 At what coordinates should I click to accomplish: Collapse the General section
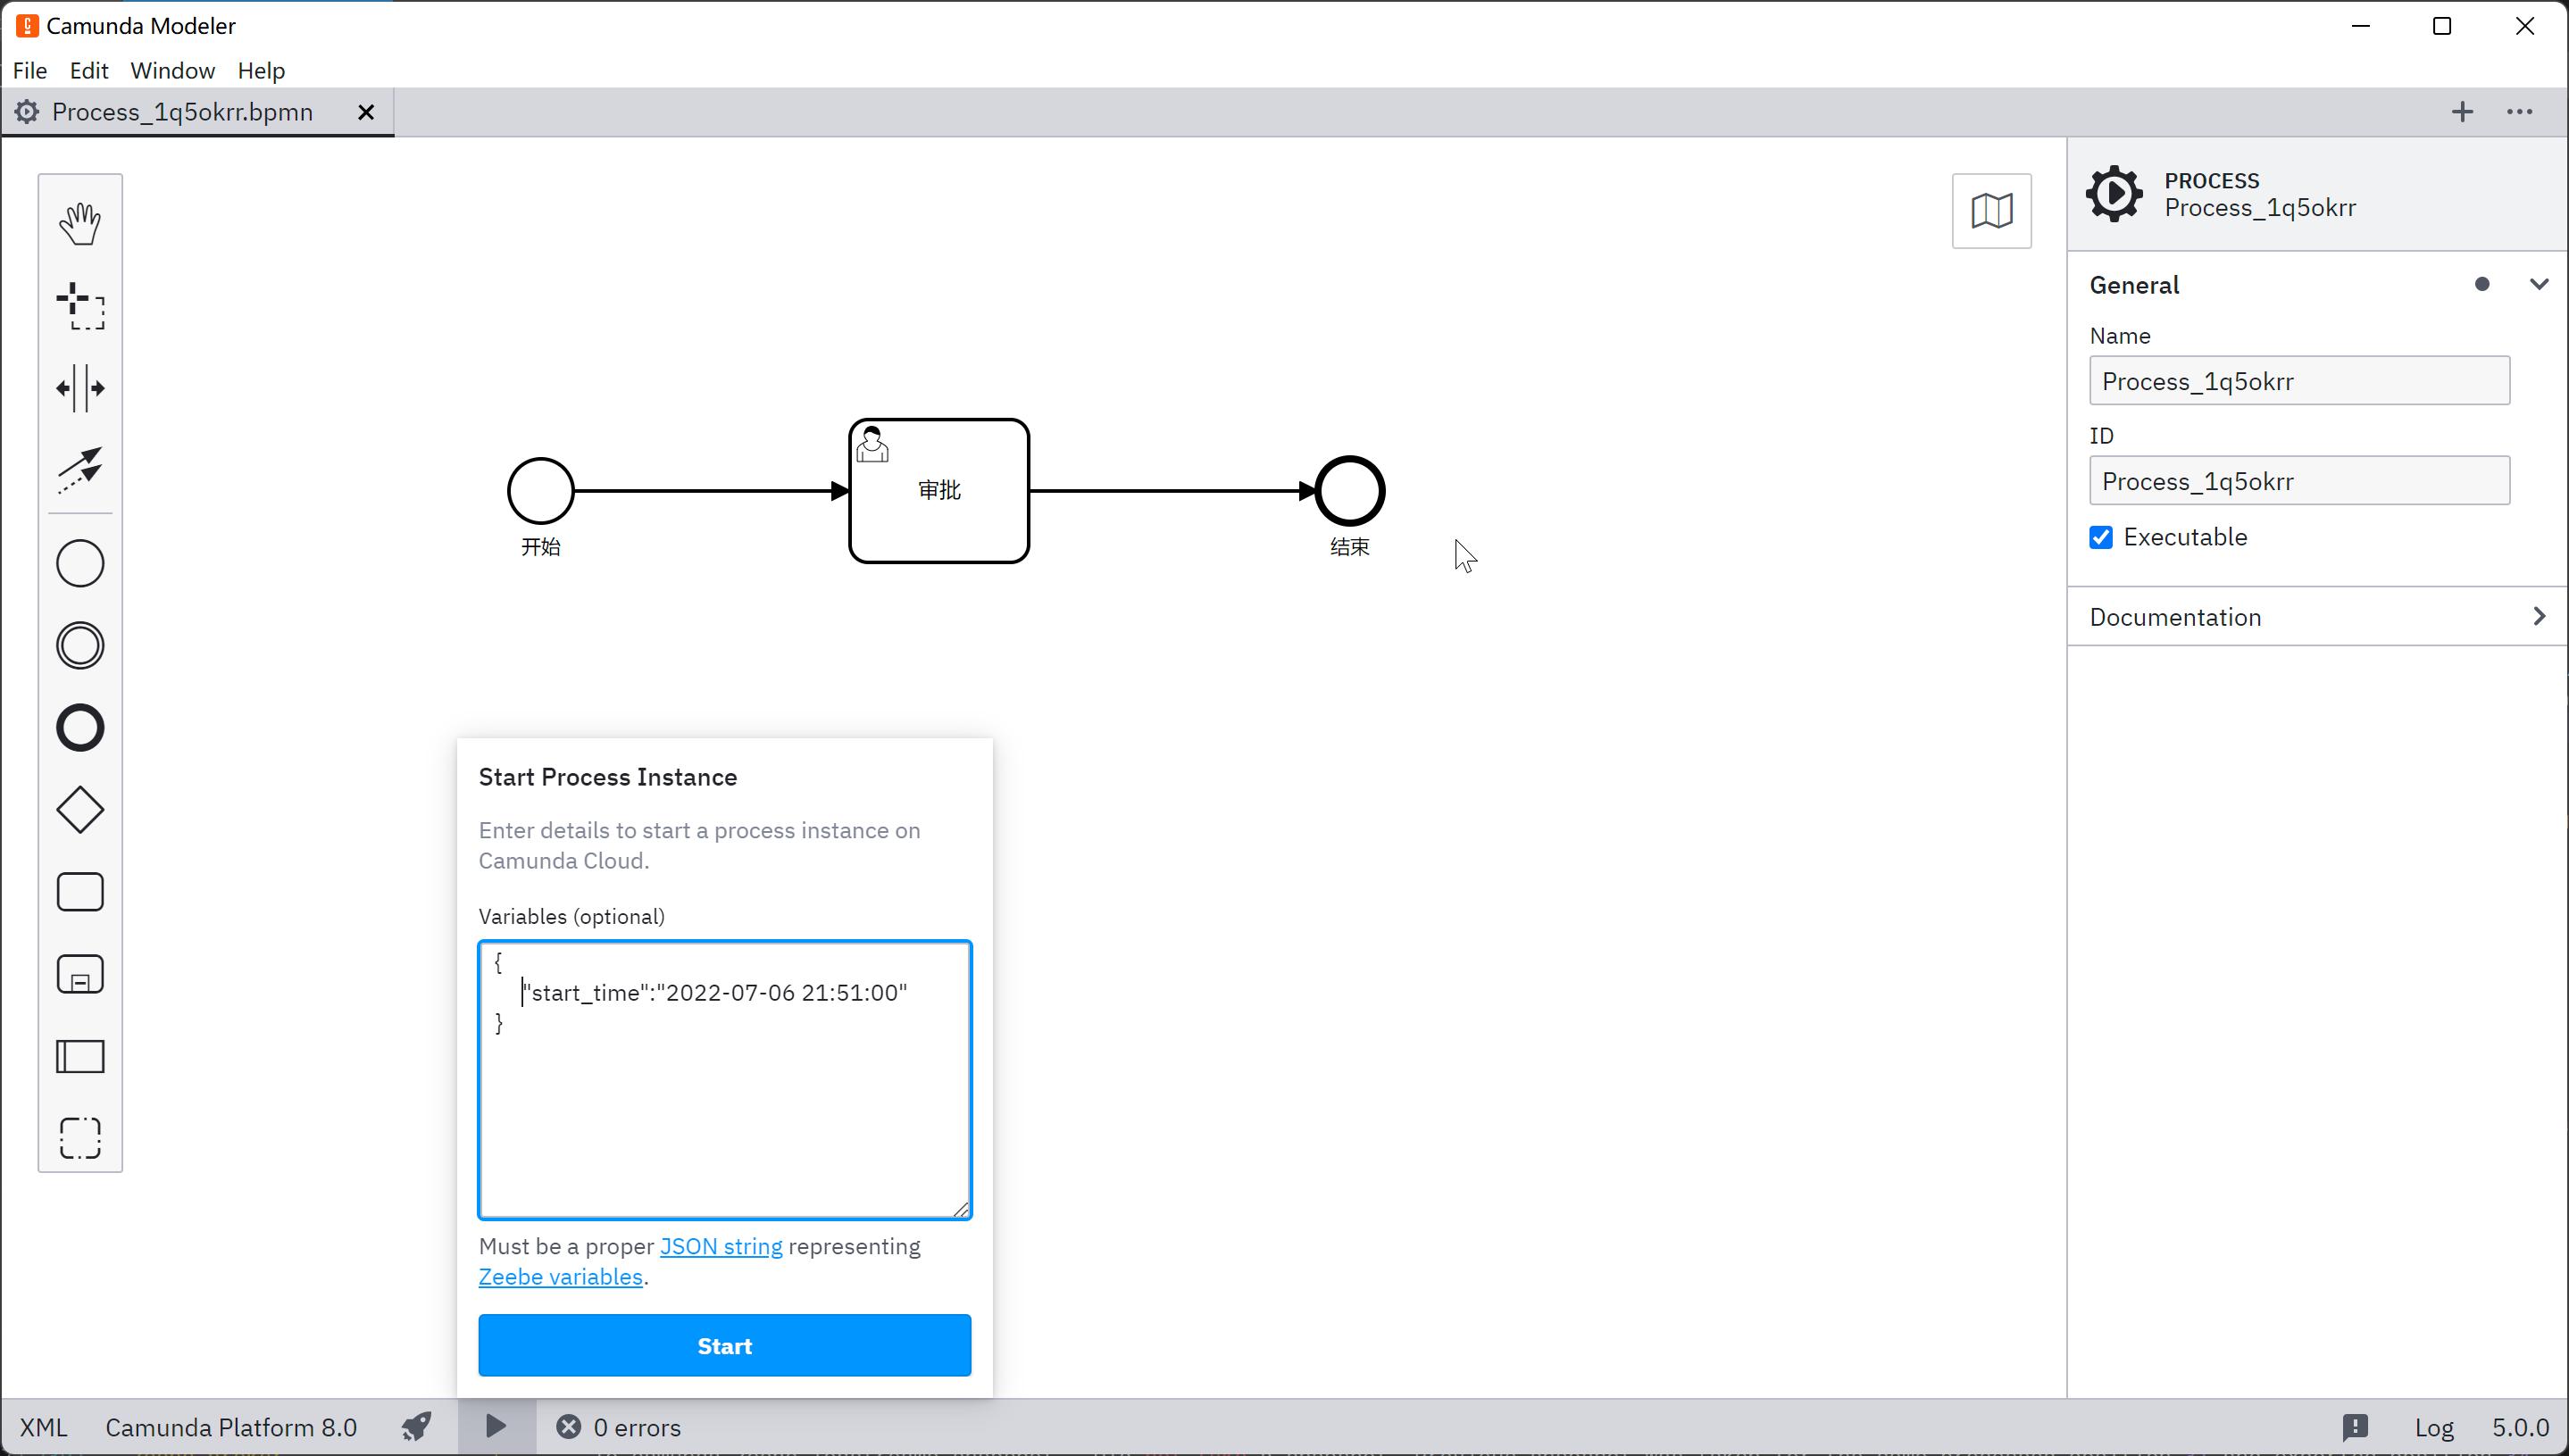click(x=2538, y=285)
